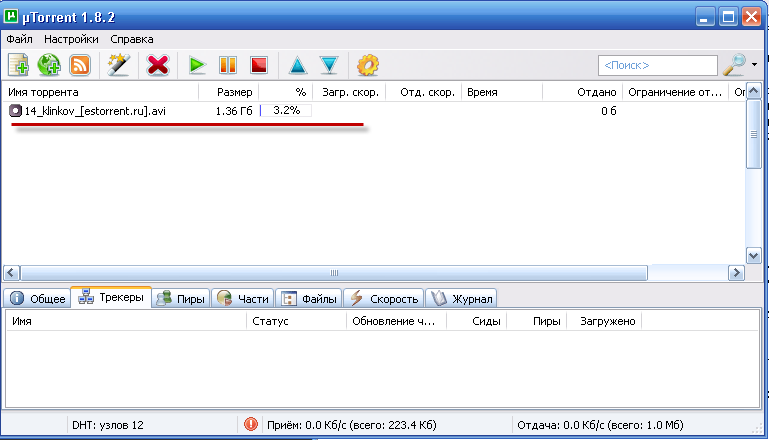Switch to the Пиры tab

[181, 298]
